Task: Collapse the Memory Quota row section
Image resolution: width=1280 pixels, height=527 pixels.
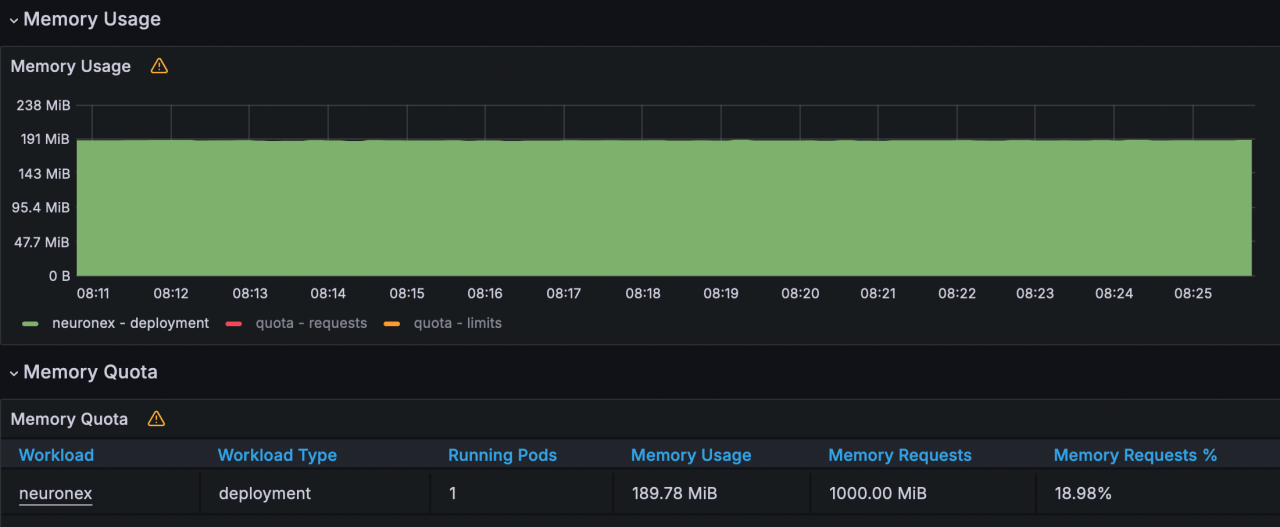Action: click(14, 373)
